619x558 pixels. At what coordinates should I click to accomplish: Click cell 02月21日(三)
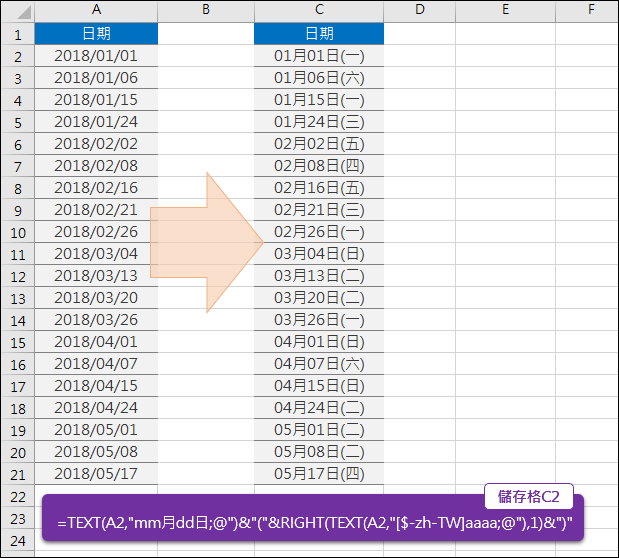pyautogui.click(x=319, y=210)
